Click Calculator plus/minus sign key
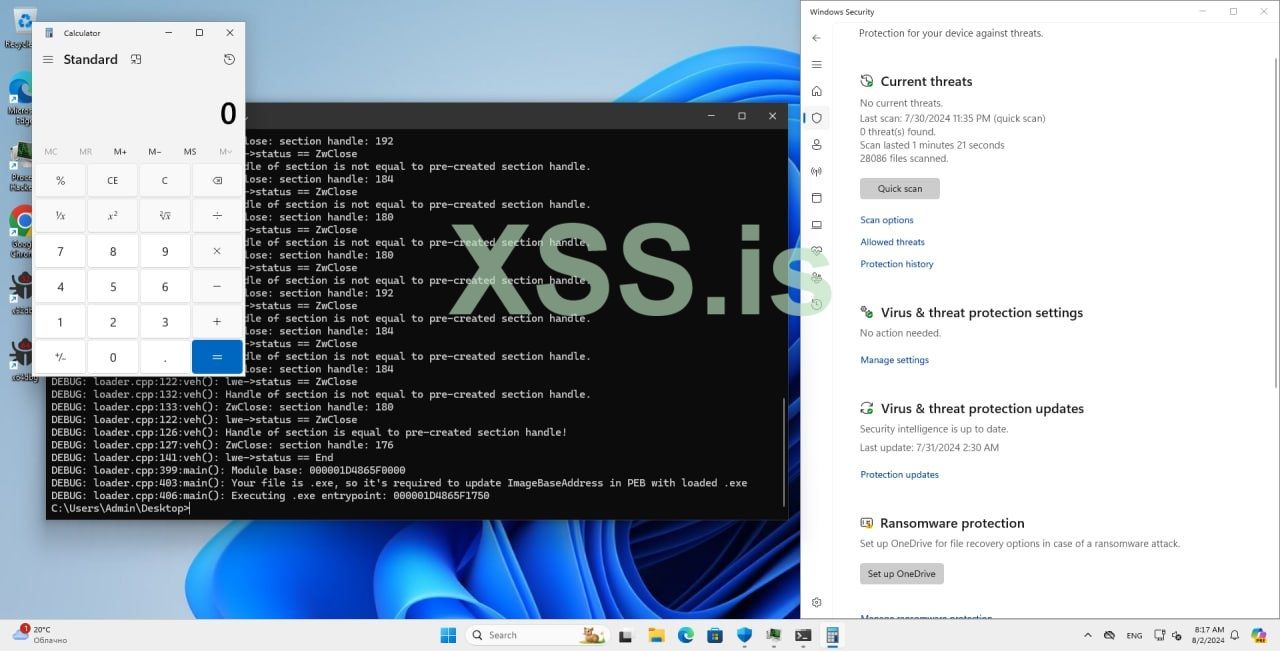 click(60, 357)
